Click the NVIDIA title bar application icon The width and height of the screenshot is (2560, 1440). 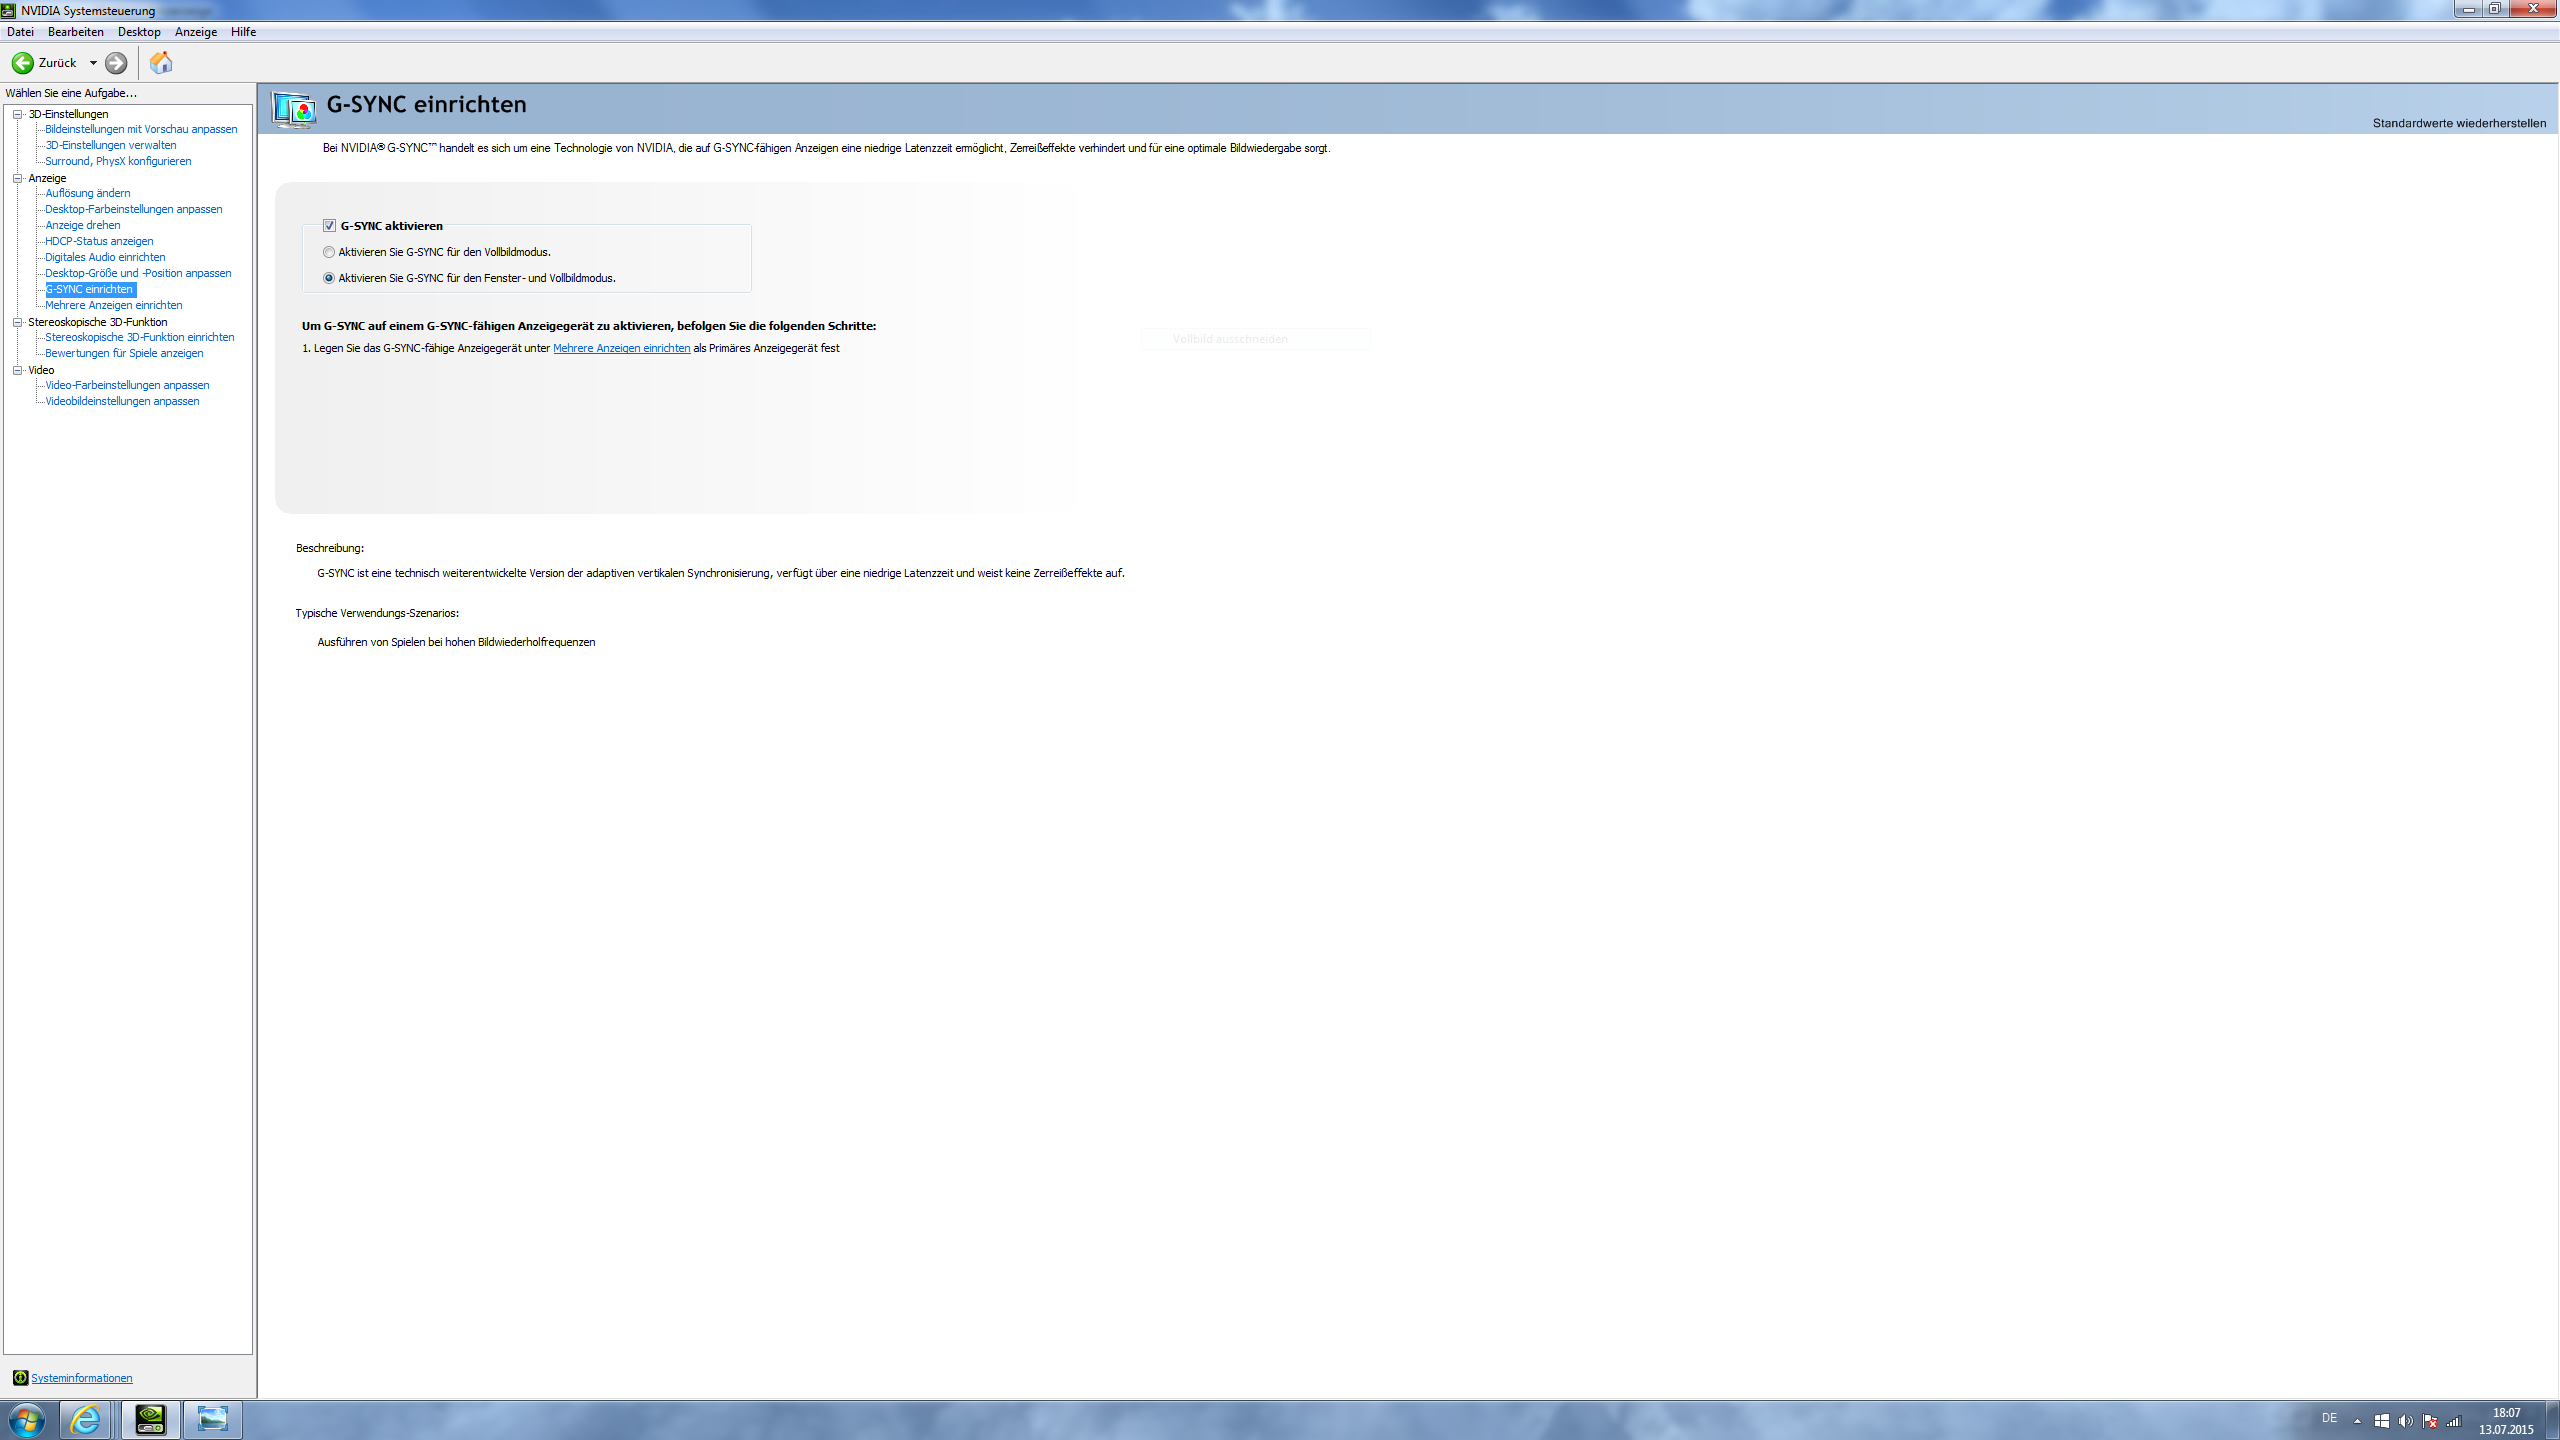coord(9,10)
